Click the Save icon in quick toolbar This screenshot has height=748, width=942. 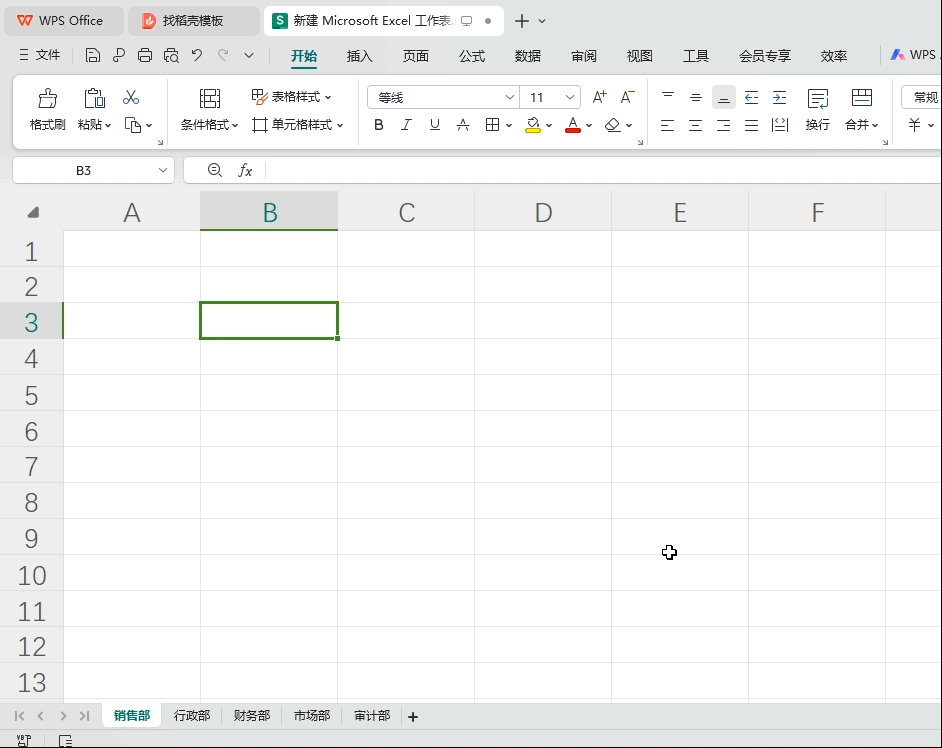pos(93,56)
